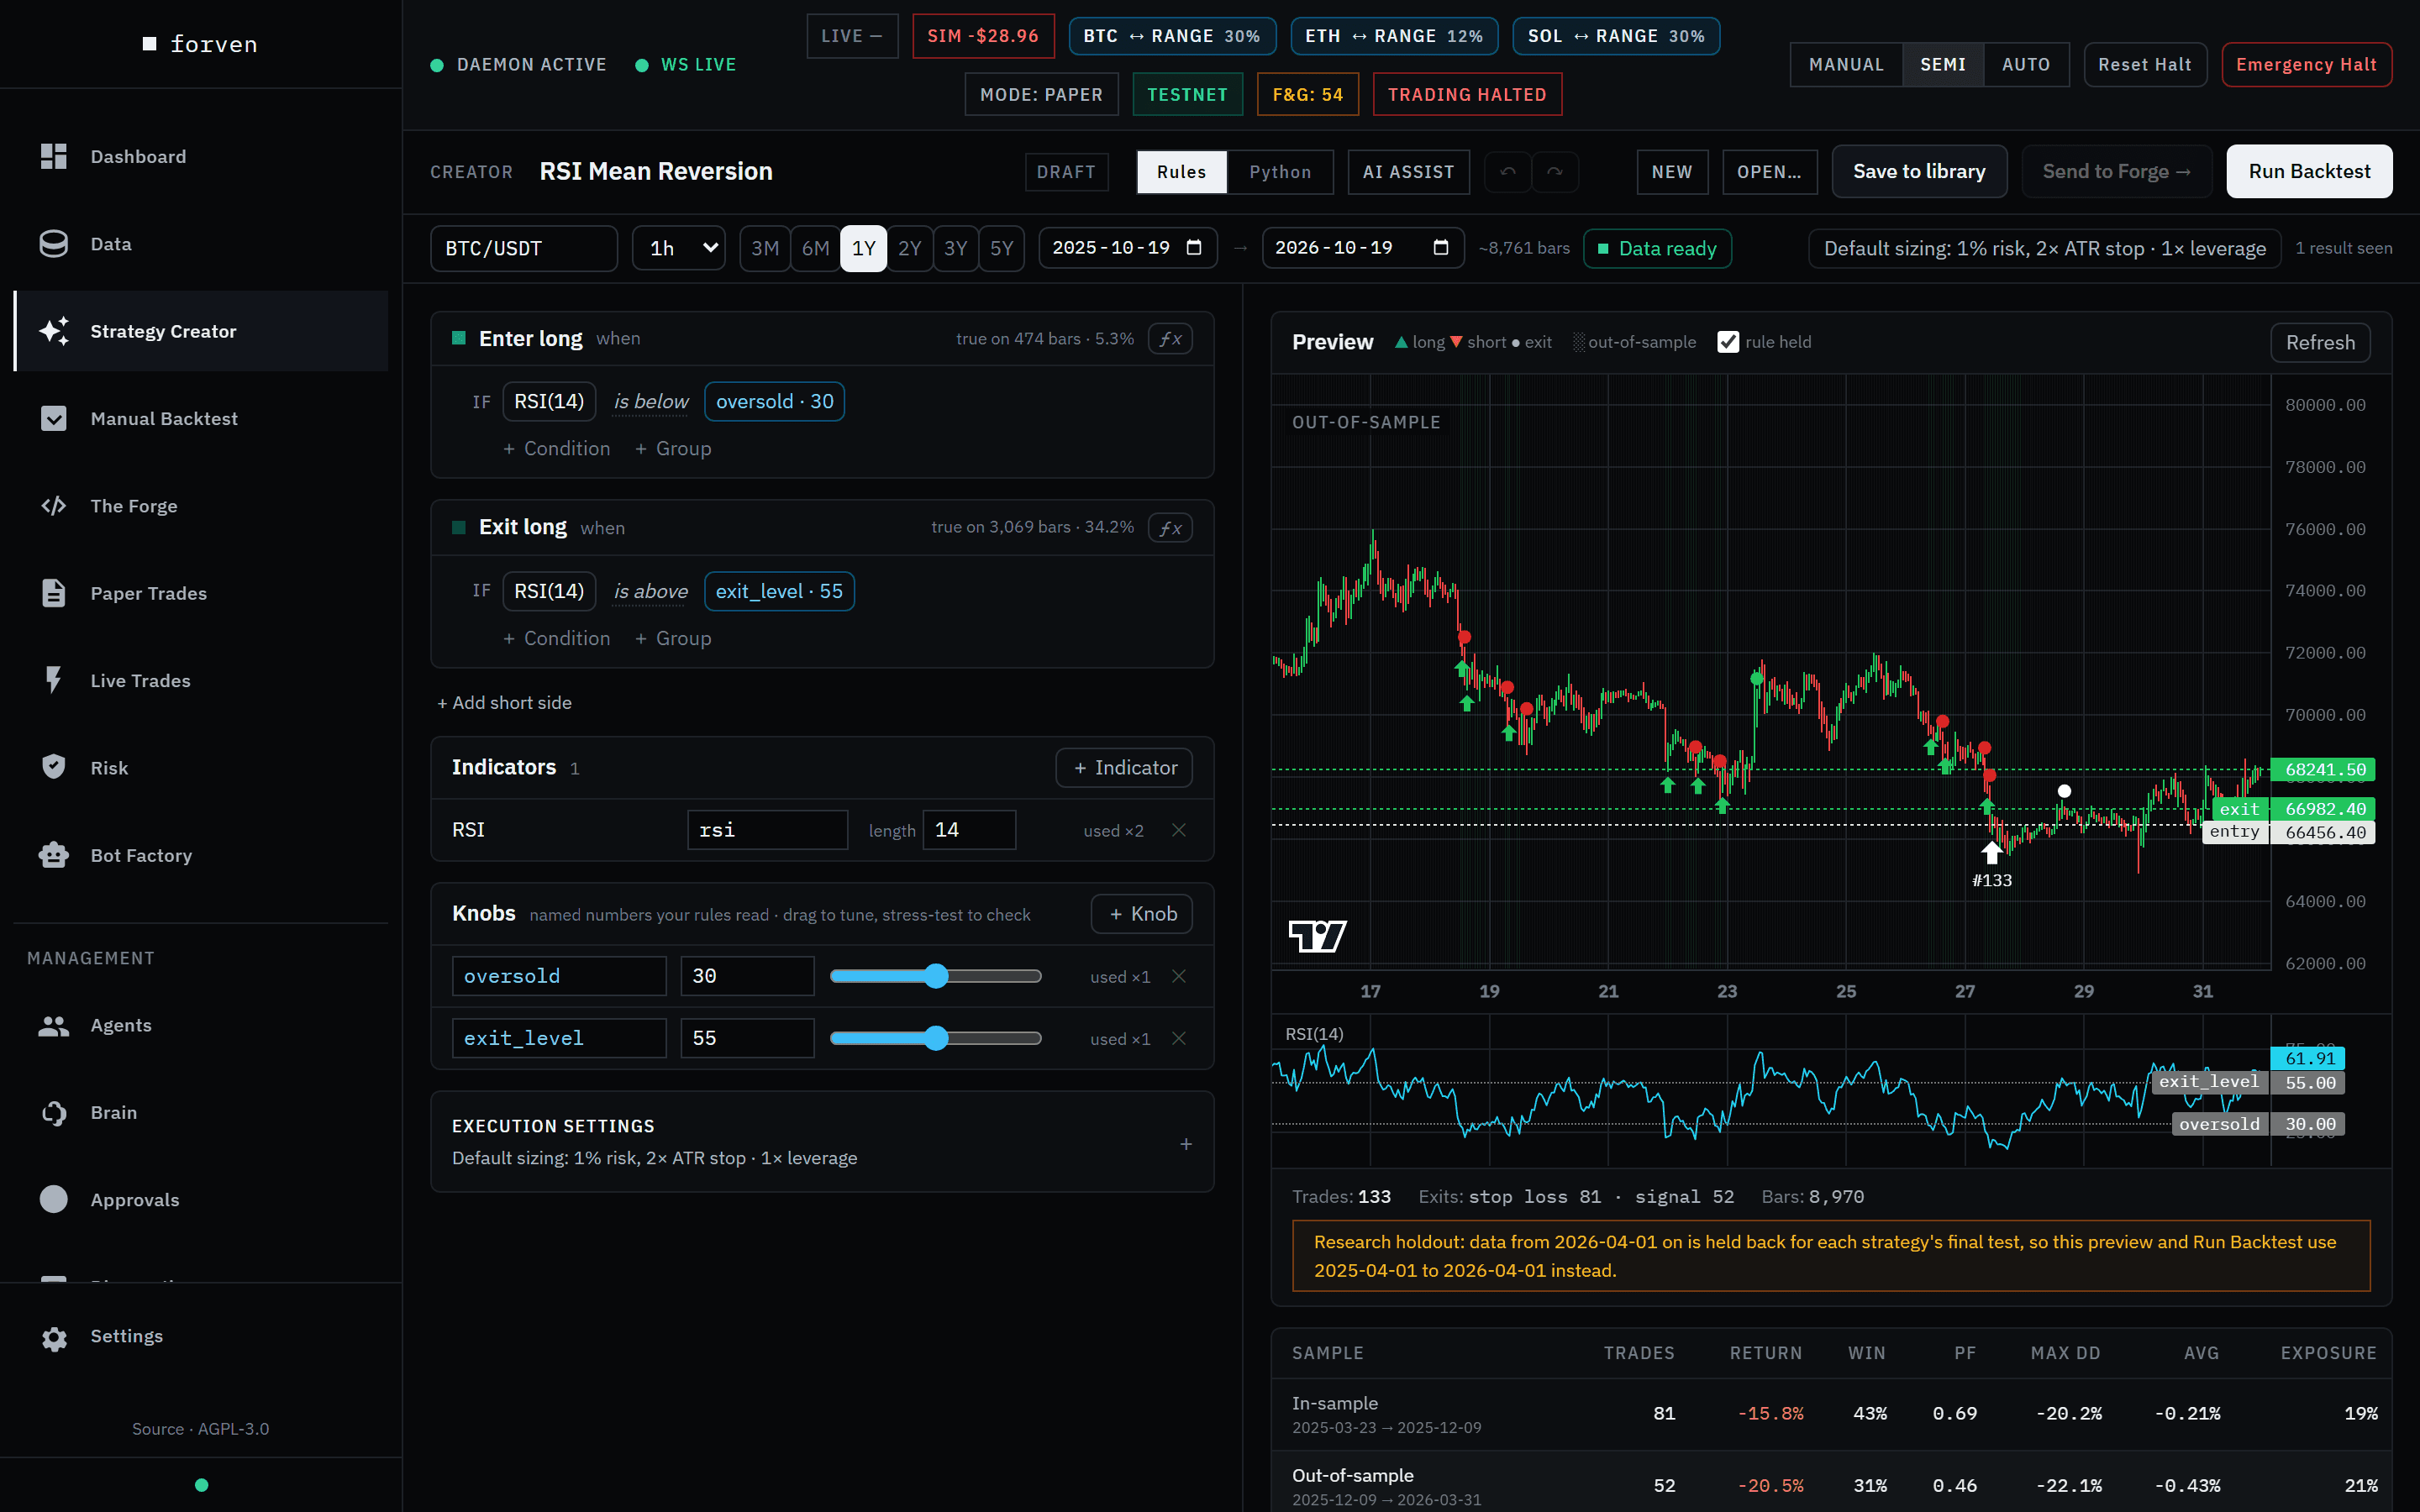2420x1512 pixels.
Task: Open the Live Trades lightning icon
Action: tap(54, 680)
